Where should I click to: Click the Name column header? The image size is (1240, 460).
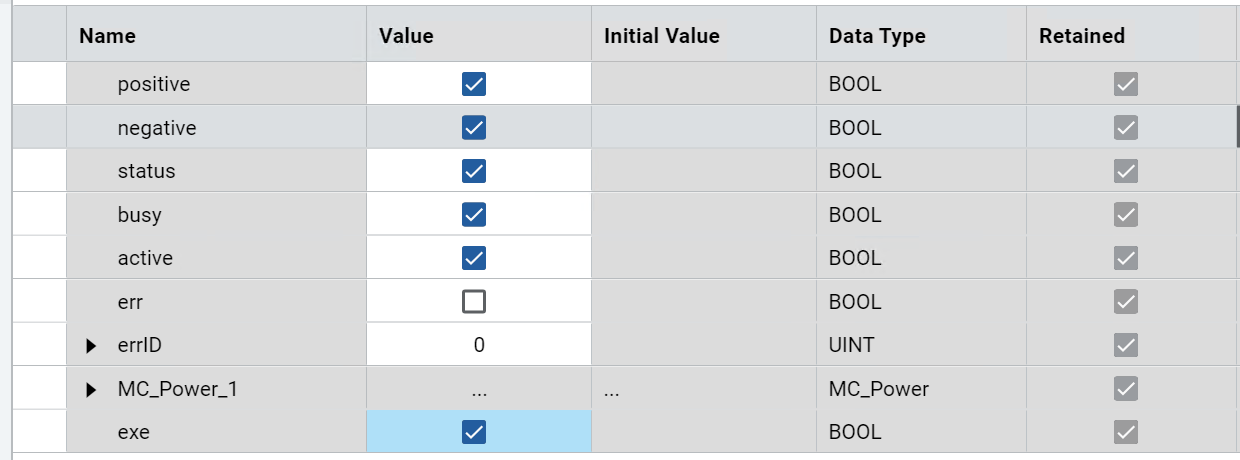pos(108,36)
